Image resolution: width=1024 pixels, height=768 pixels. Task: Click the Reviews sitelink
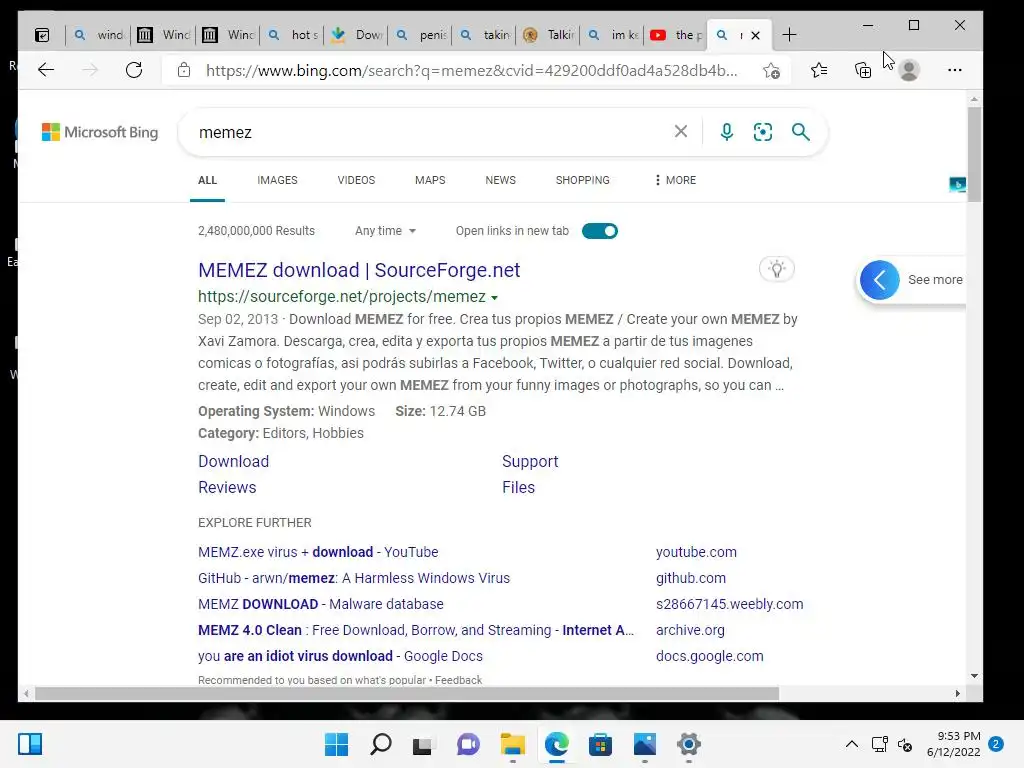point(227,487)
